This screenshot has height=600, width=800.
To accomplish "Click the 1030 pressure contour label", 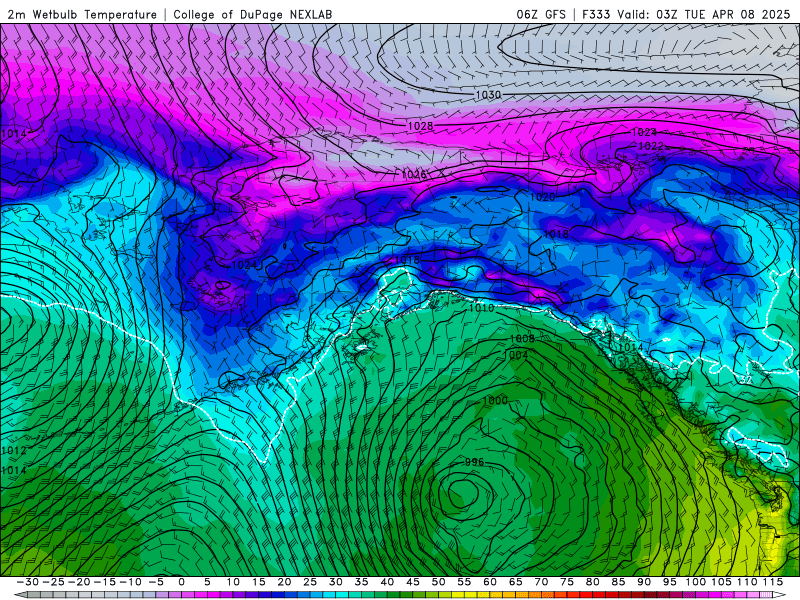I will (488, 95).
